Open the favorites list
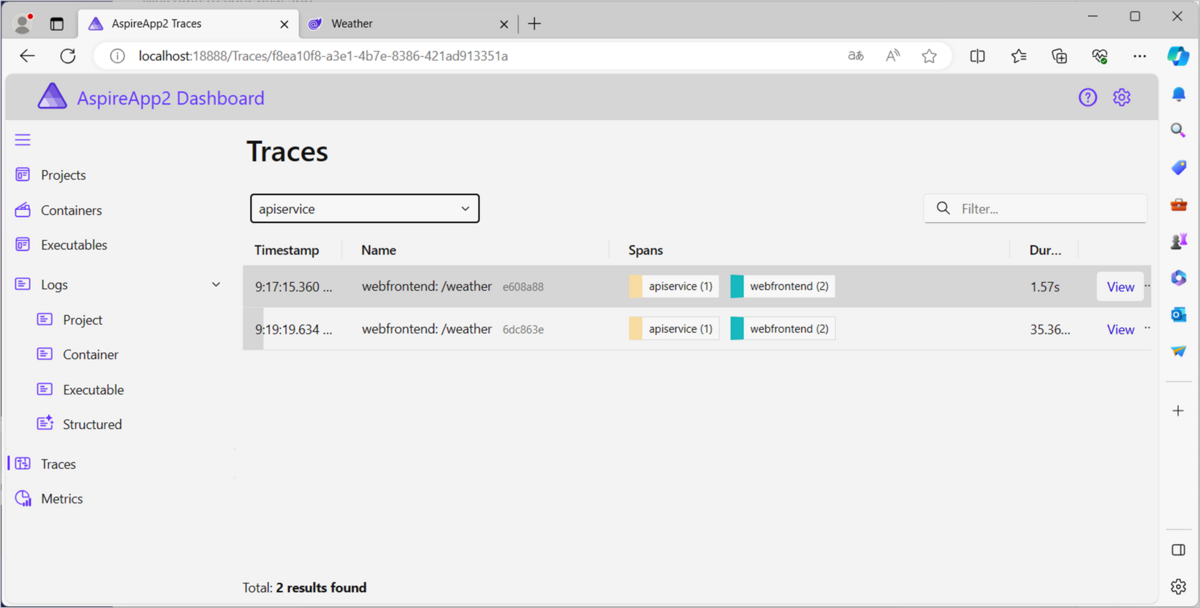The image size is (1200, 608). point(1019,56)
